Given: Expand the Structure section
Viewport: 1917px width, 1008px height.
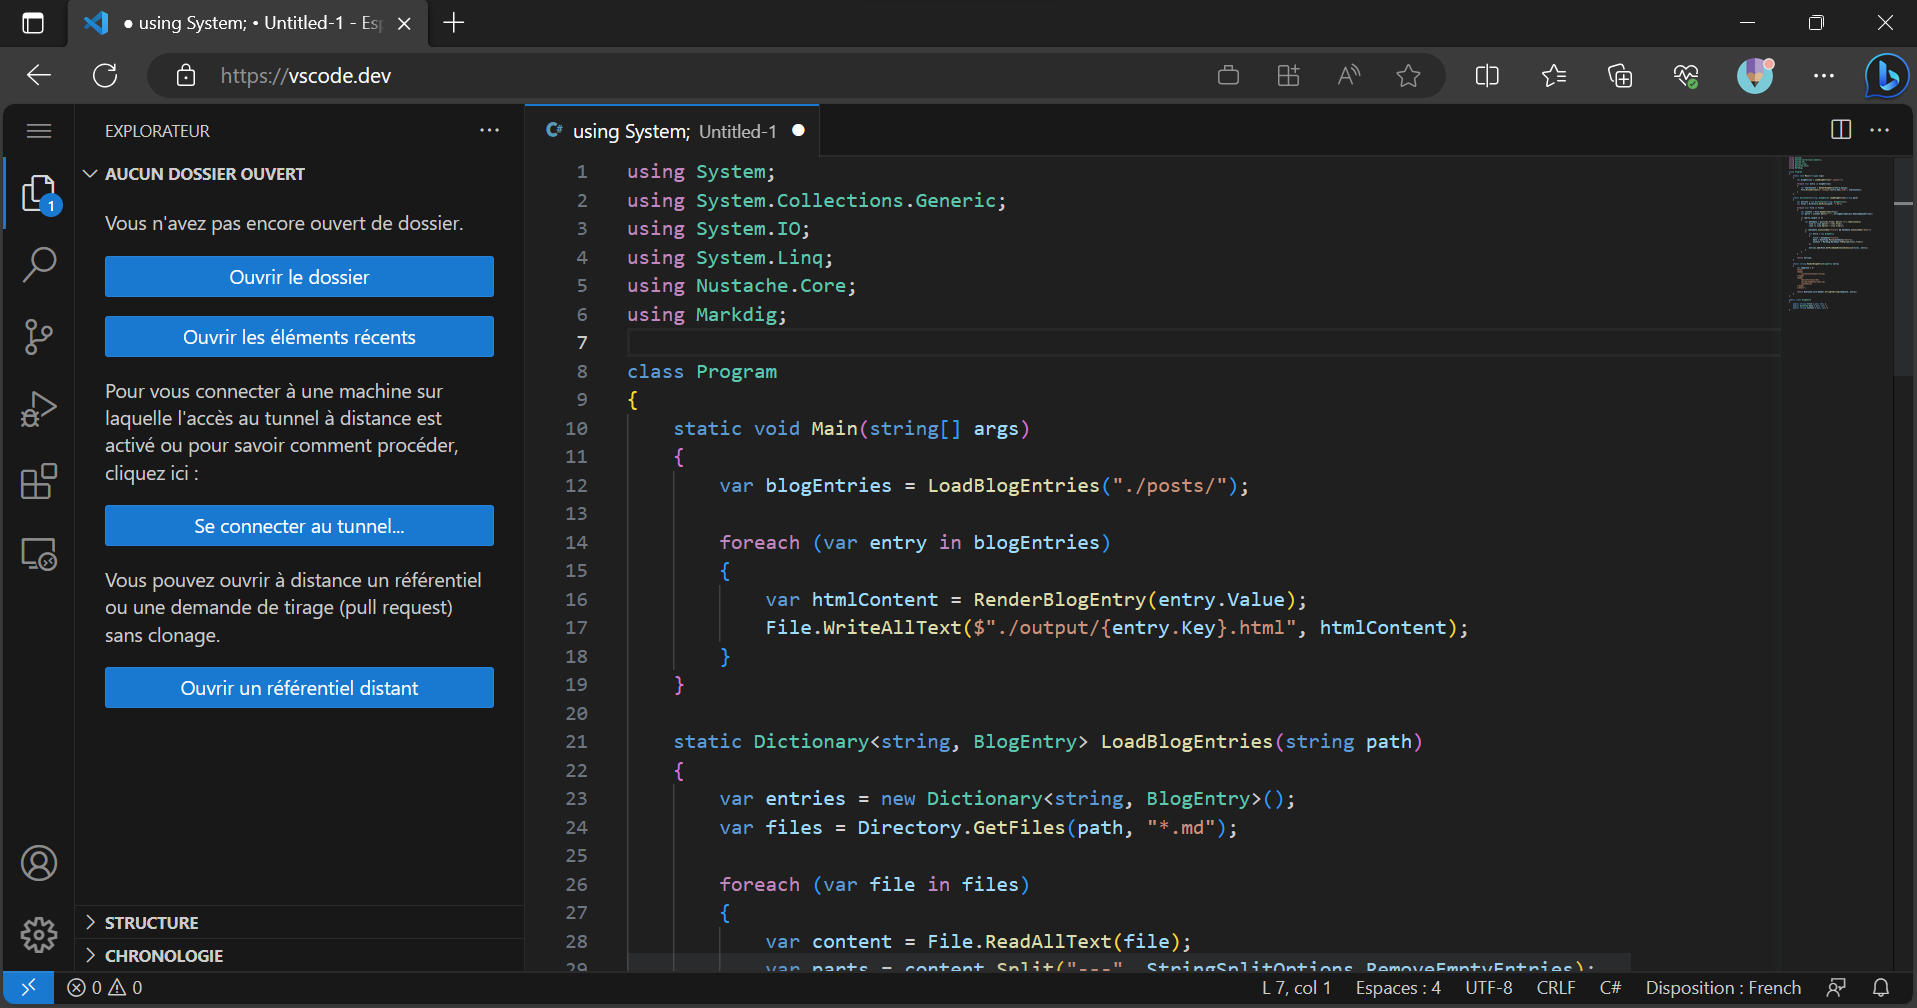Looking at the screenshot, I should click(152, 921).
